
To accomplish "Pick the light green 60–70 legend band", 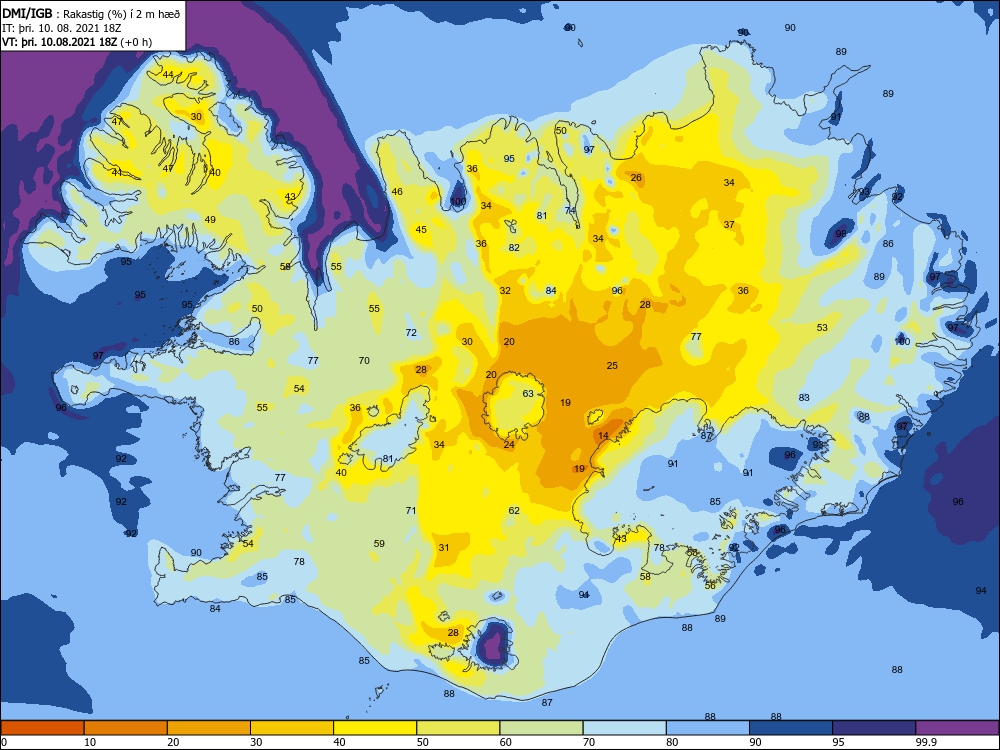I will [x=541, y=728].
